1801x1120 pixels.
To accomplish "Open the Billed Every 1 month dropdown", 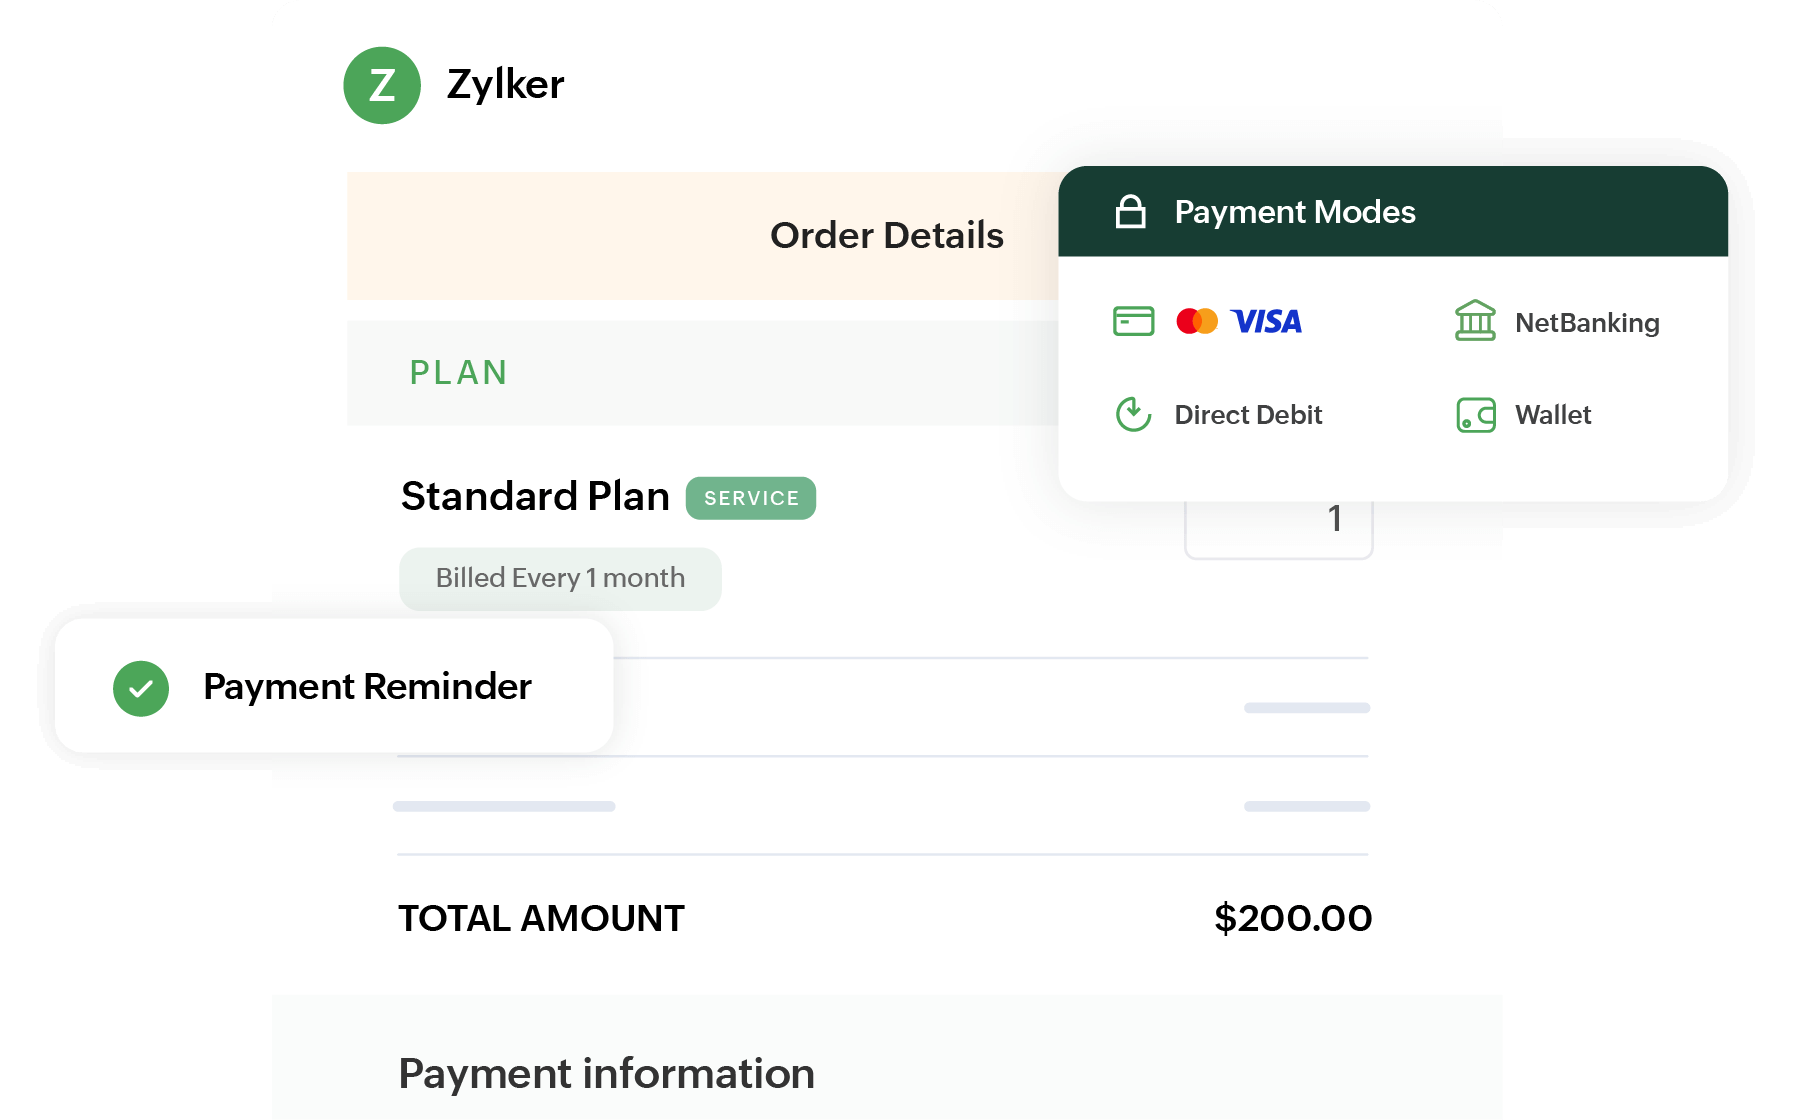I will [x=560, y=578].
